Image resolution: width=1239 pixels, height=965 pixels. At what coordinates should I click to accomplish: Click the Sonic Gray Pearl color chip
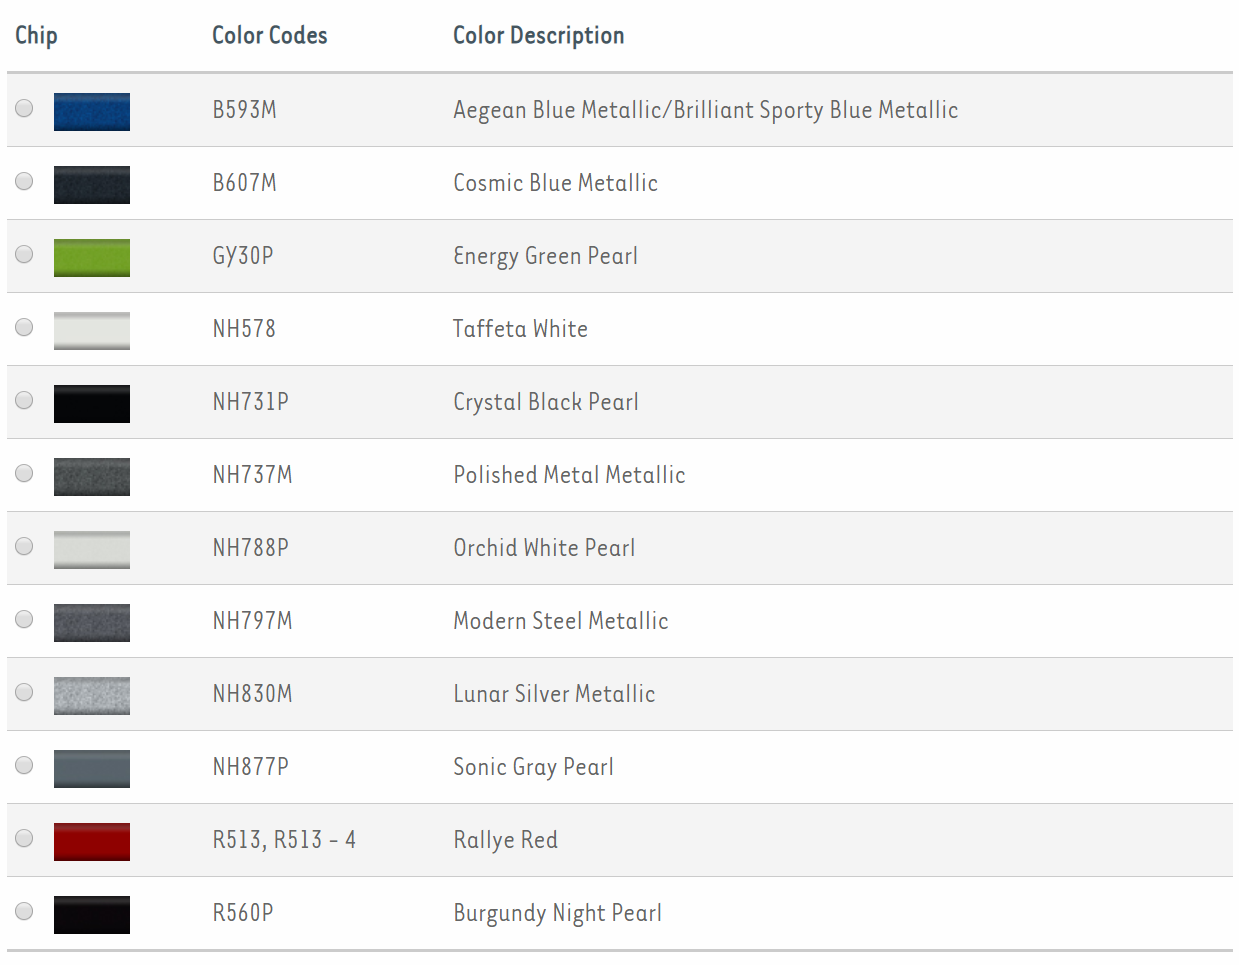(92, 768)
